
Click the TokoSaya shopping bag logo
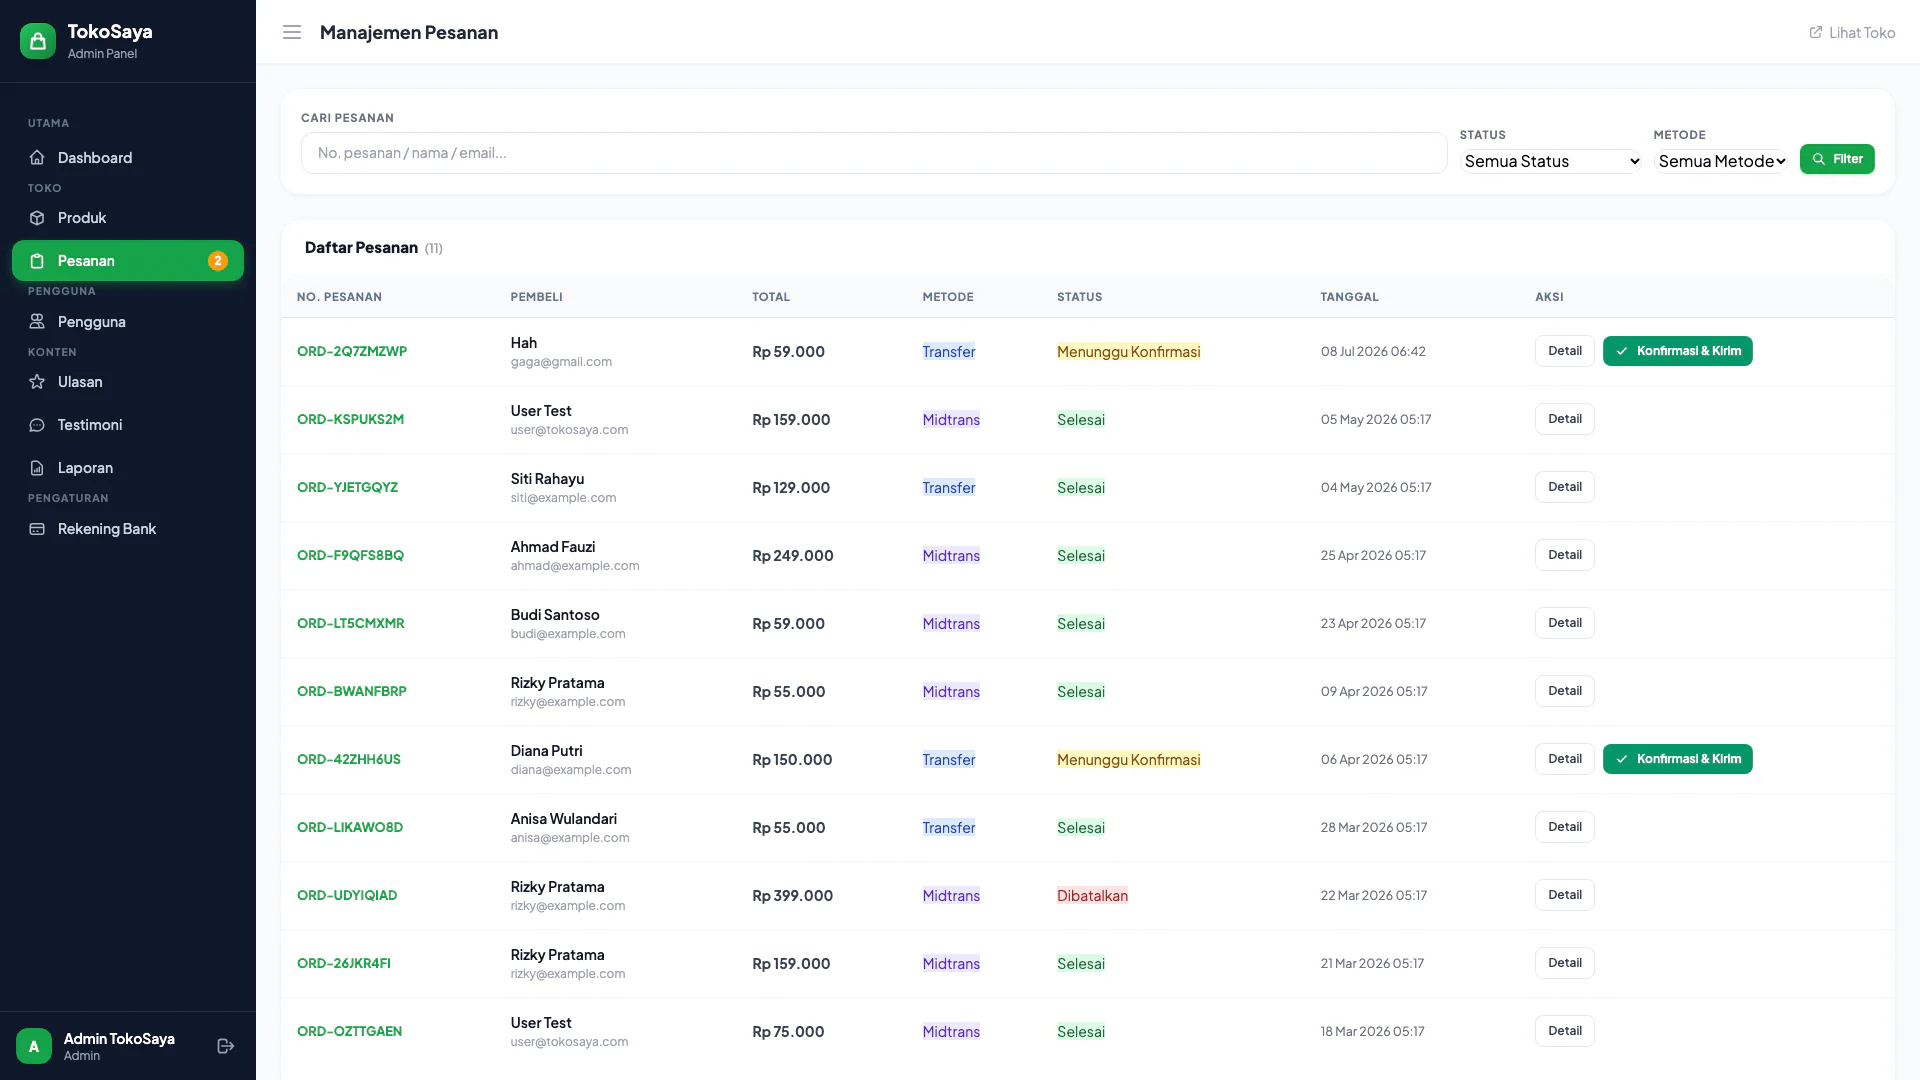[38, 41]
